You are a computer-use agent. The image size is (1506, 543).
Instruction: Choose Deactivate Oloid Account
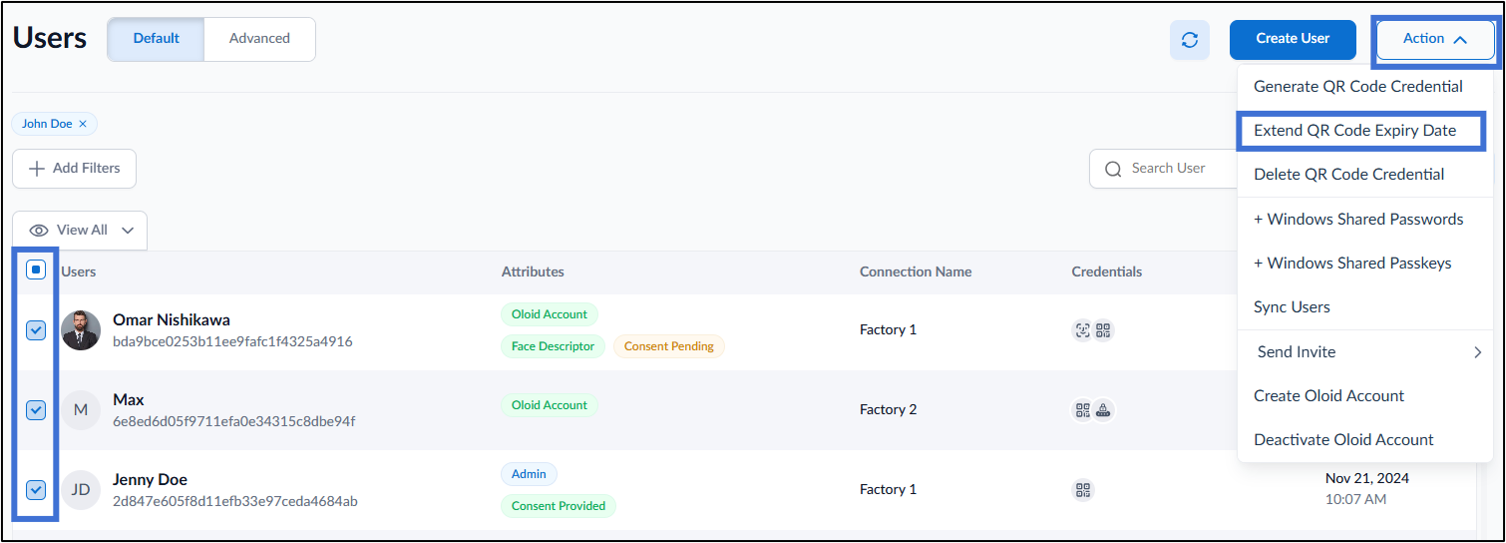coord(1344,440)
